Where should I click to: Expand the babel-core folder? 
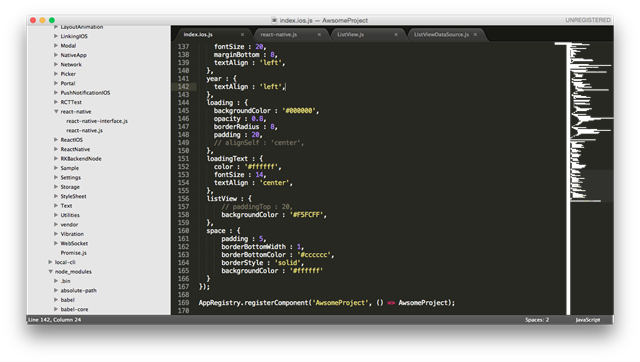click(x=56, y=309)
